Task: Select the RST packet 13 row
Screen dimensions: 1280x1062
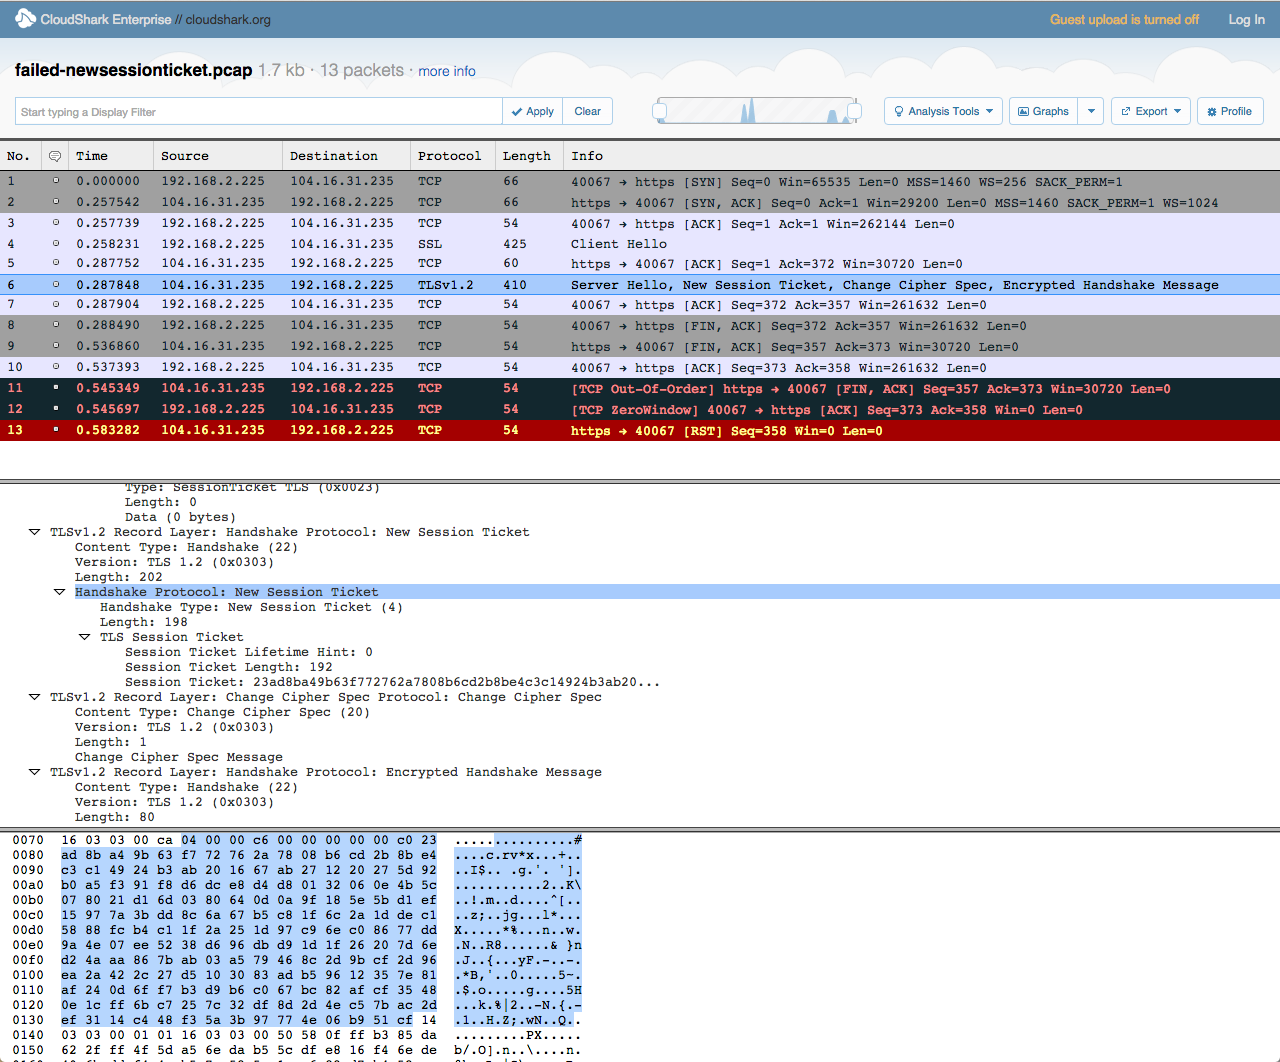Action: click(640, 430)
